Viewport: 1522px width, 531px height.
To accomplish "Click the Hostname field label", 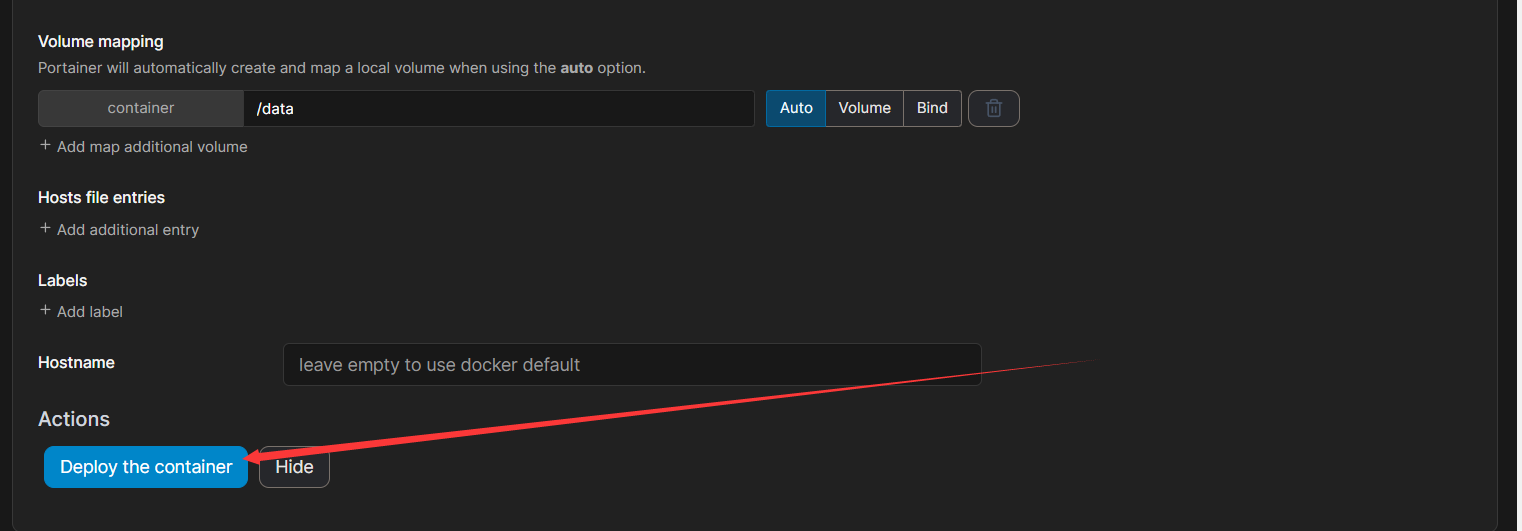I will pos(76,363).
